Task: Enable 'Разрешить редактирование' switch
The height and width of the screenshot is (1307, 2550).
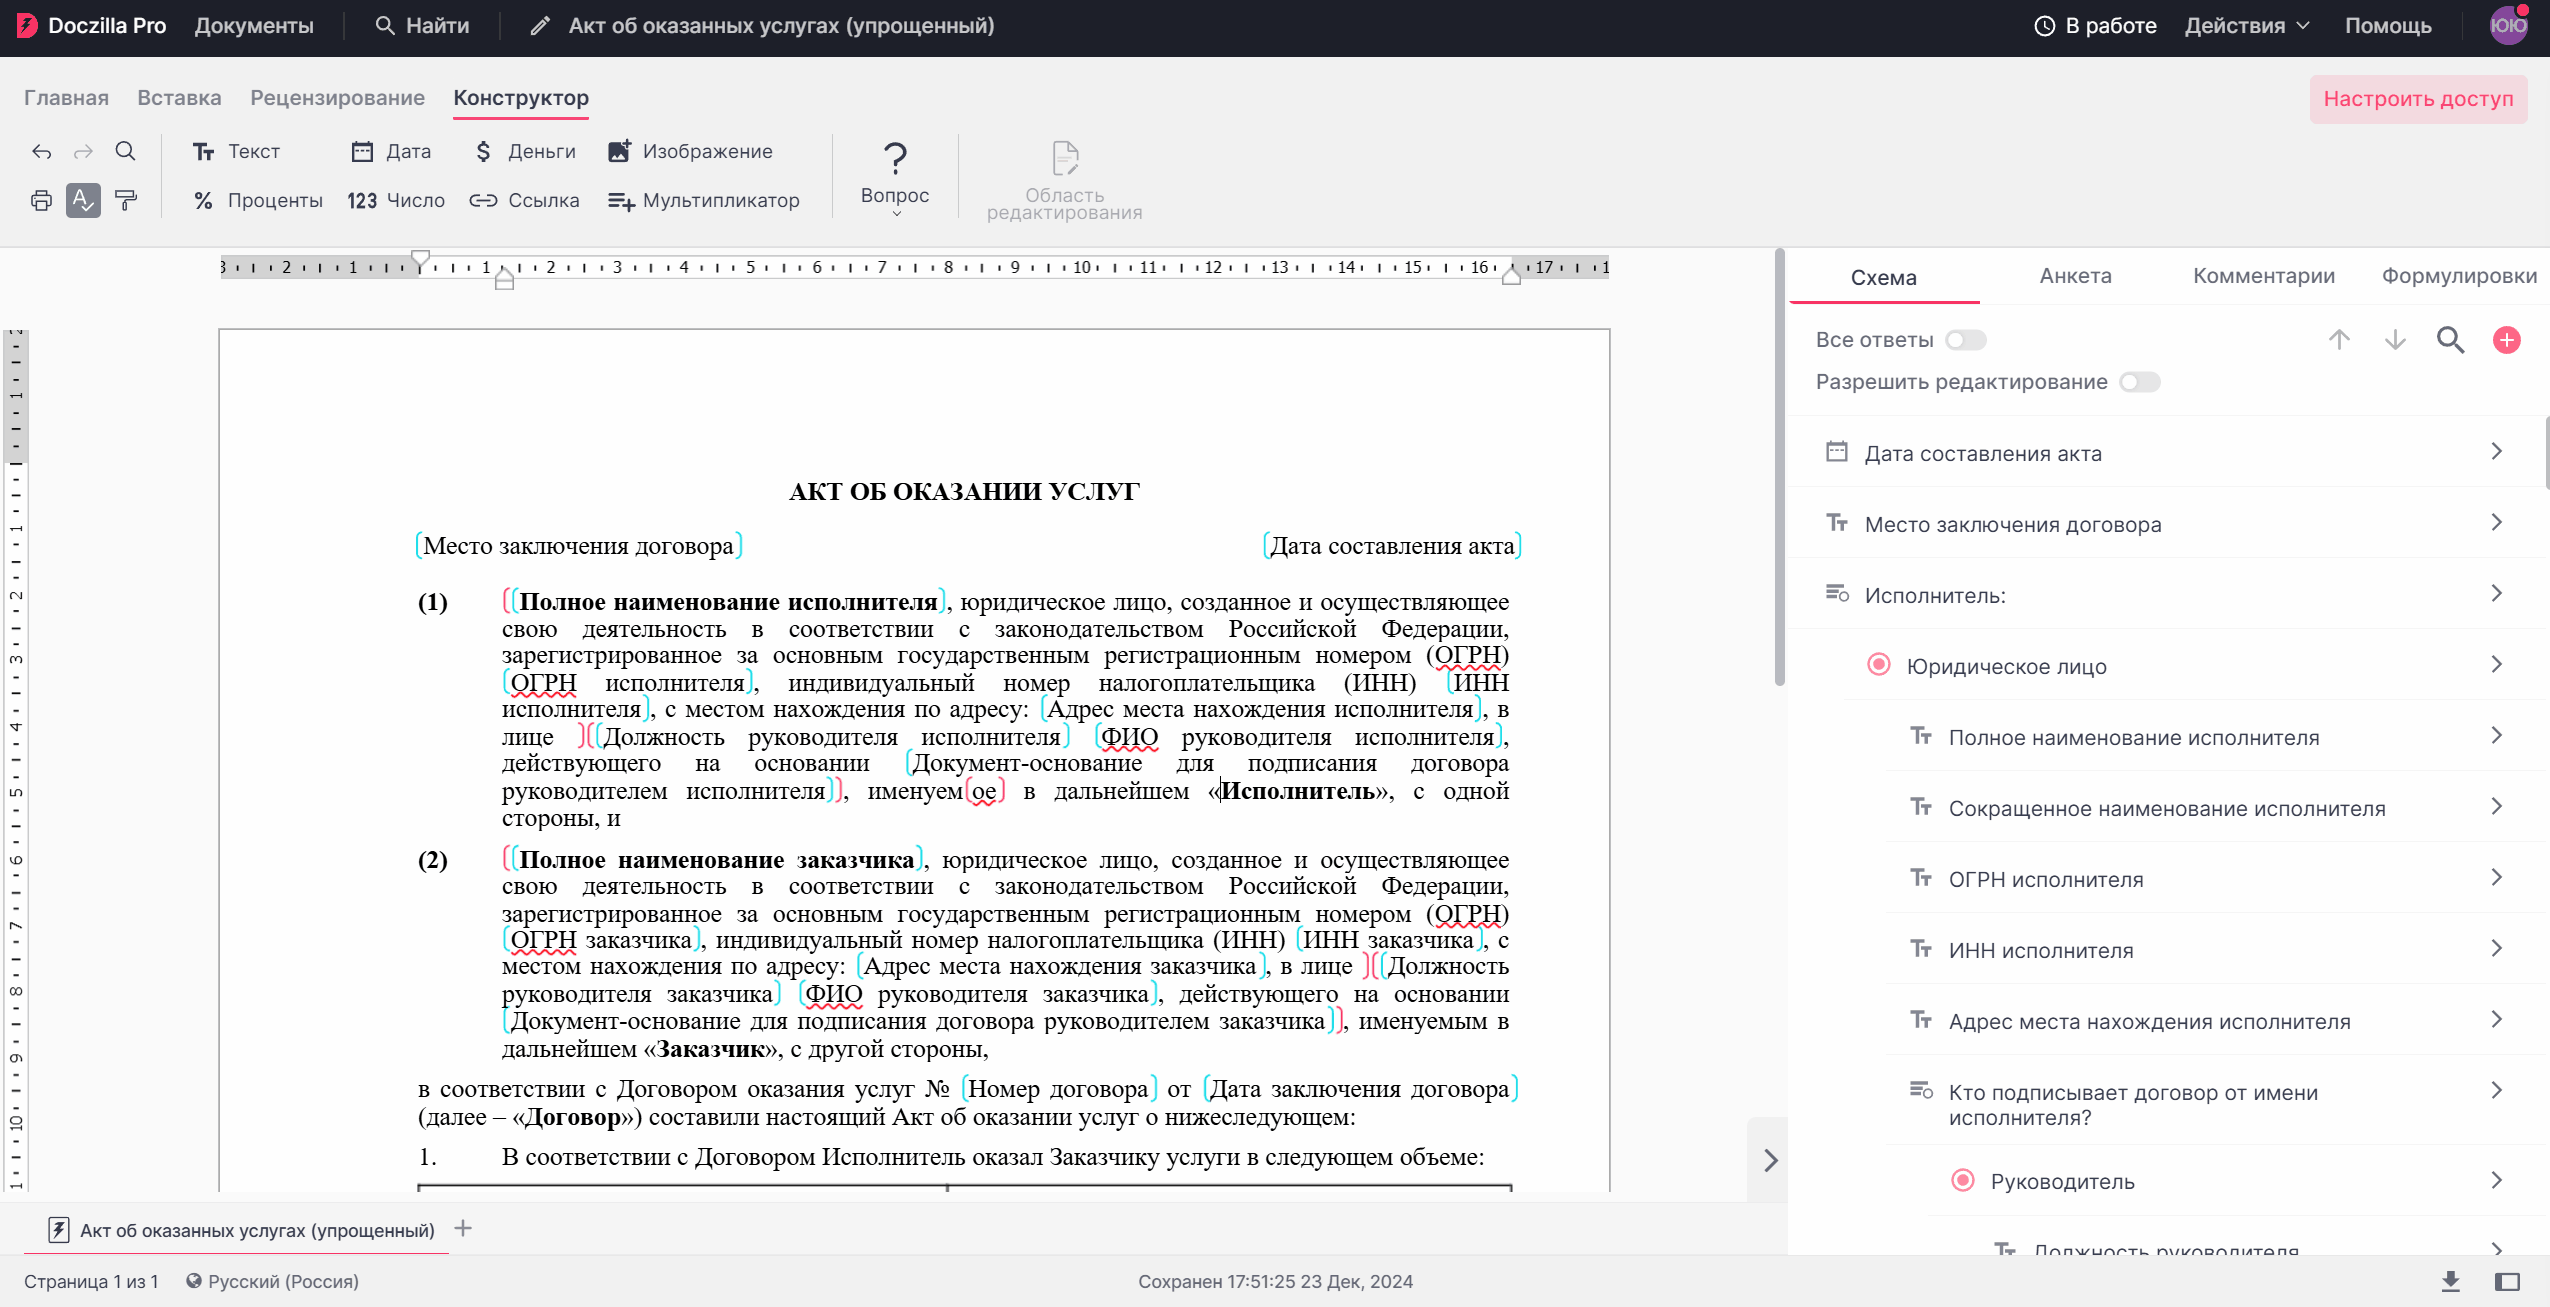Action: tap(2139, 383)
